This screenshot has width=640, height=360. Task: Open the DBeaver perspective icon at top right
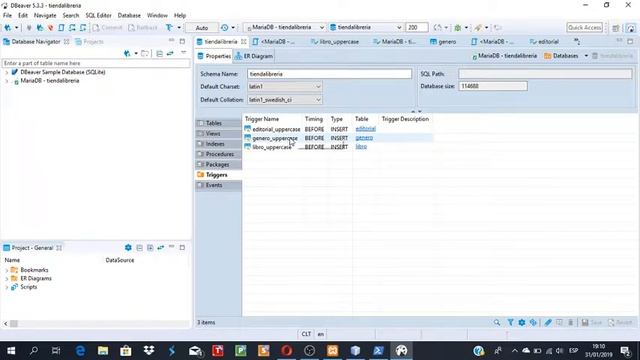pyautogui.click(x=631, y=28)
